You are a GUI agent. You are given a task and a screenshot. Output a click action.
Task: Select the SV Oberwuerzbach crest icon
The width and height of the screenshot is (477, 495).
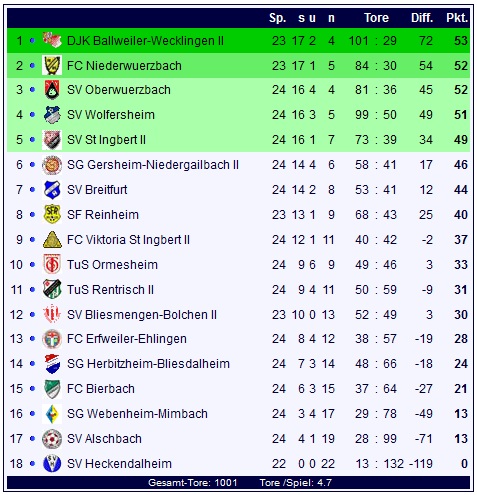[52, 90]
